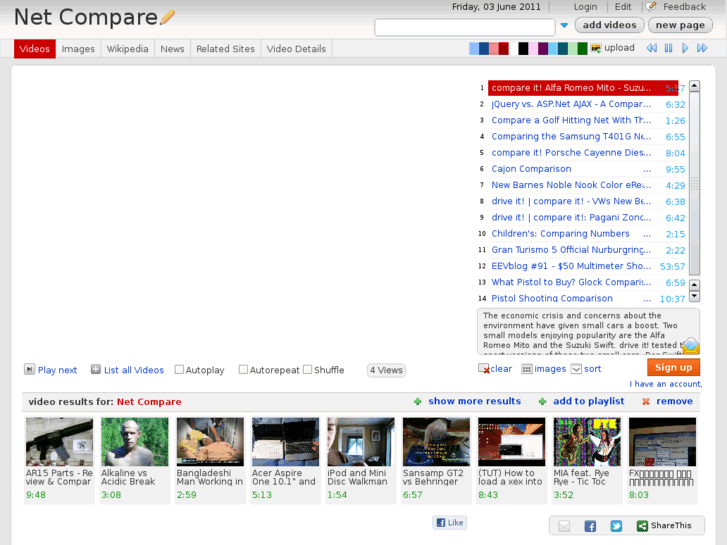The width and height of the screenshot is (727, 545).
Task: Click the Login link
Action: pyautogui.click(x=585, y=7)
